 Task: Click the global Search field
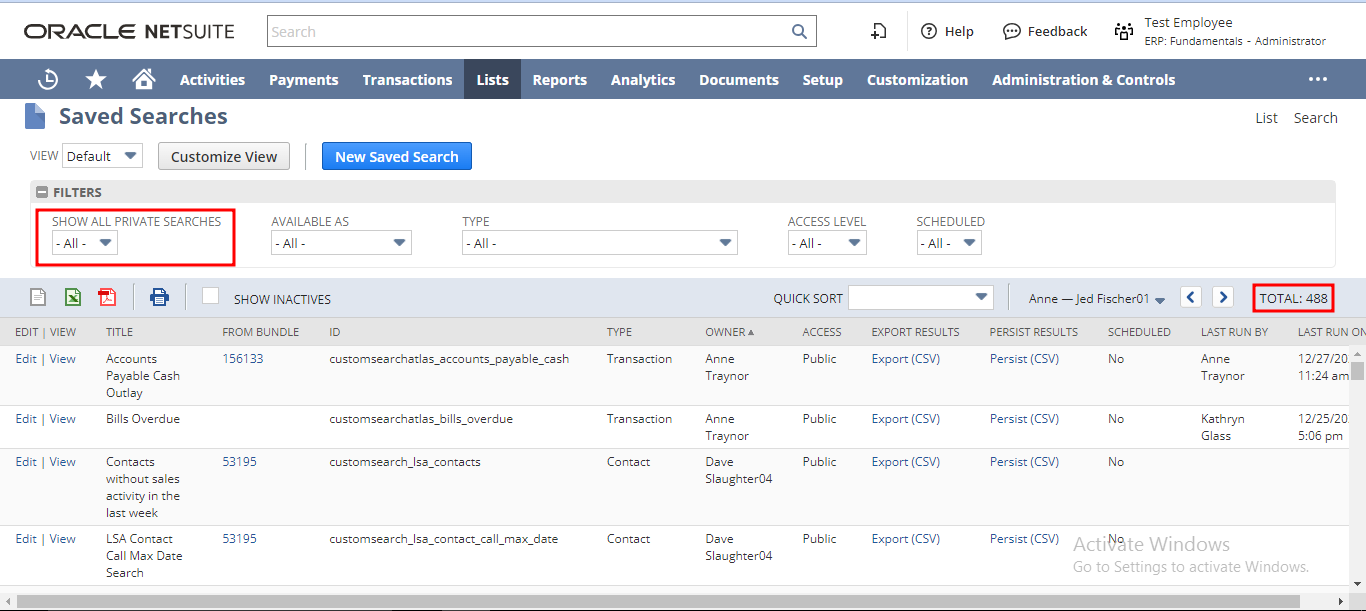click(x=530, y=32)
